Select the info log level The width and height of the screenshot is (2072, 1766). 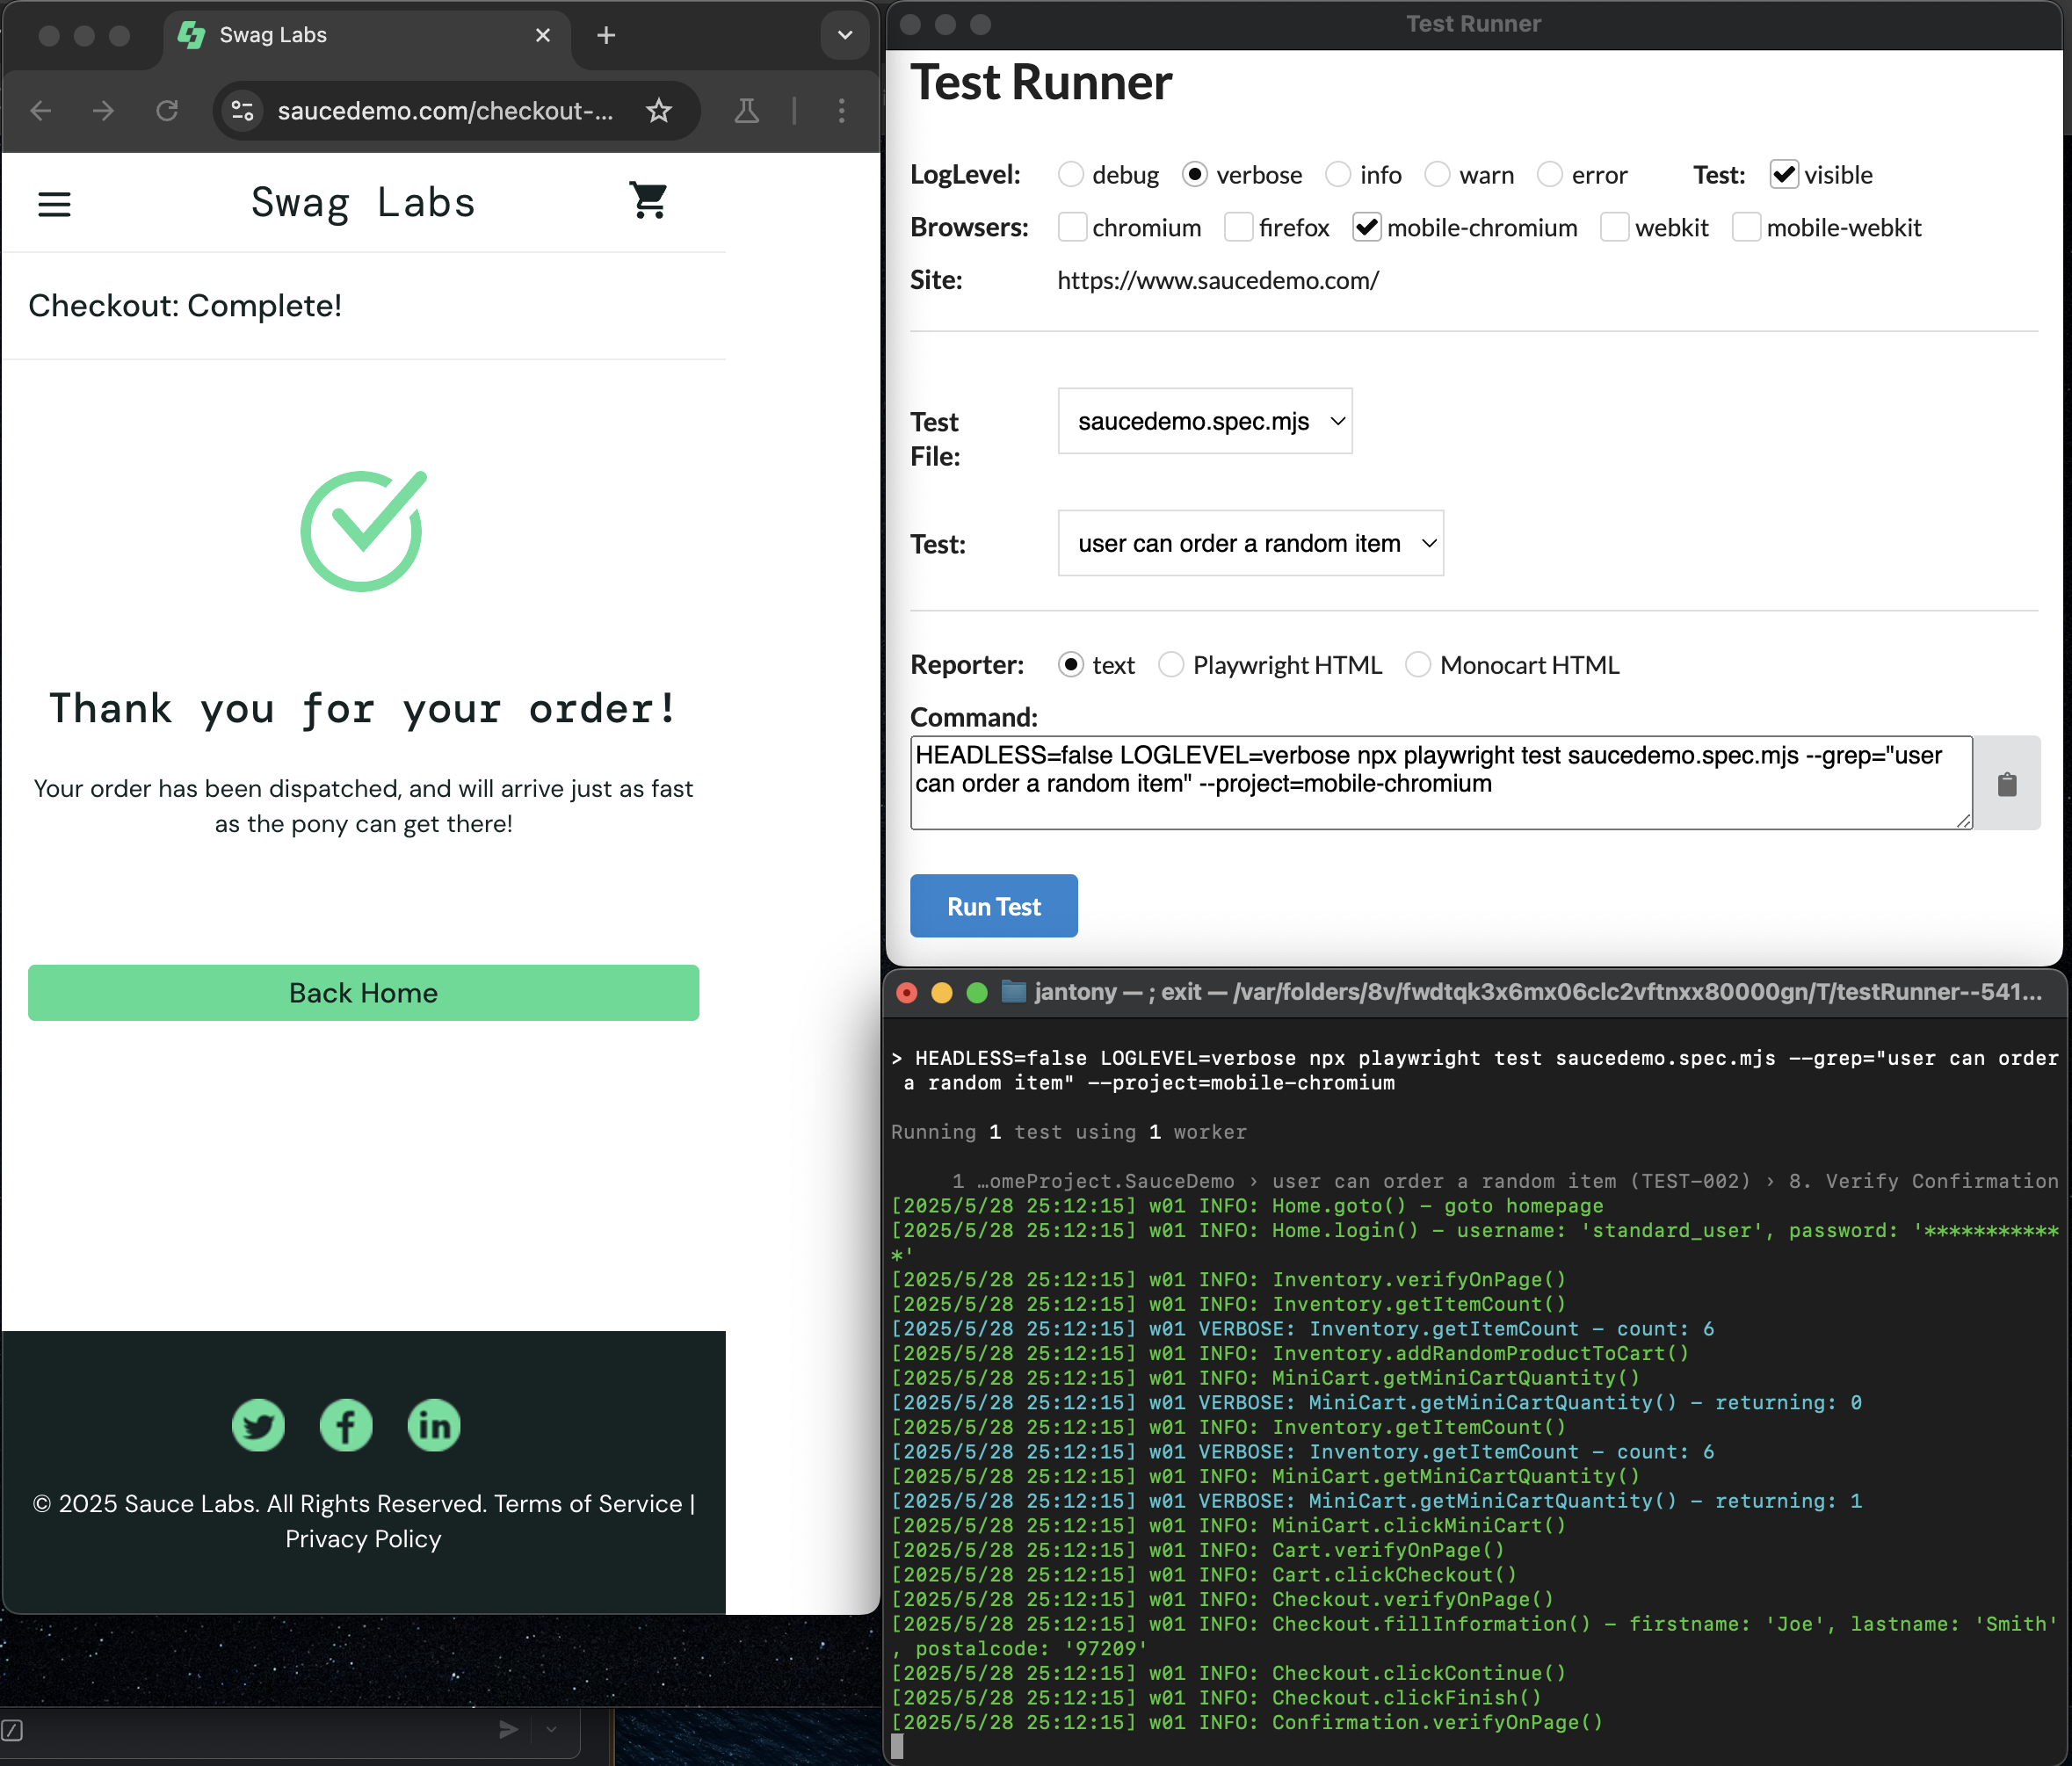(x=1338, y=174)
